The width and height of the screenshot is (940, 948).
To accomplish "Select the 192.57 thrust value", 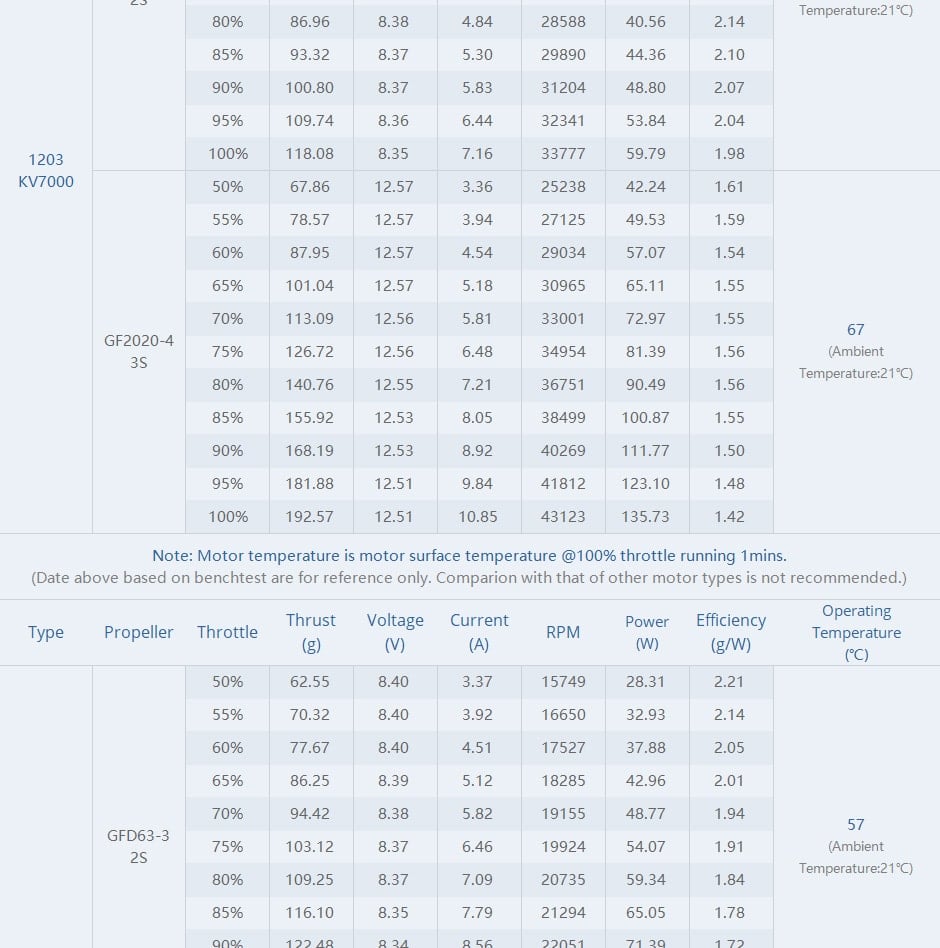I will 311,516.
